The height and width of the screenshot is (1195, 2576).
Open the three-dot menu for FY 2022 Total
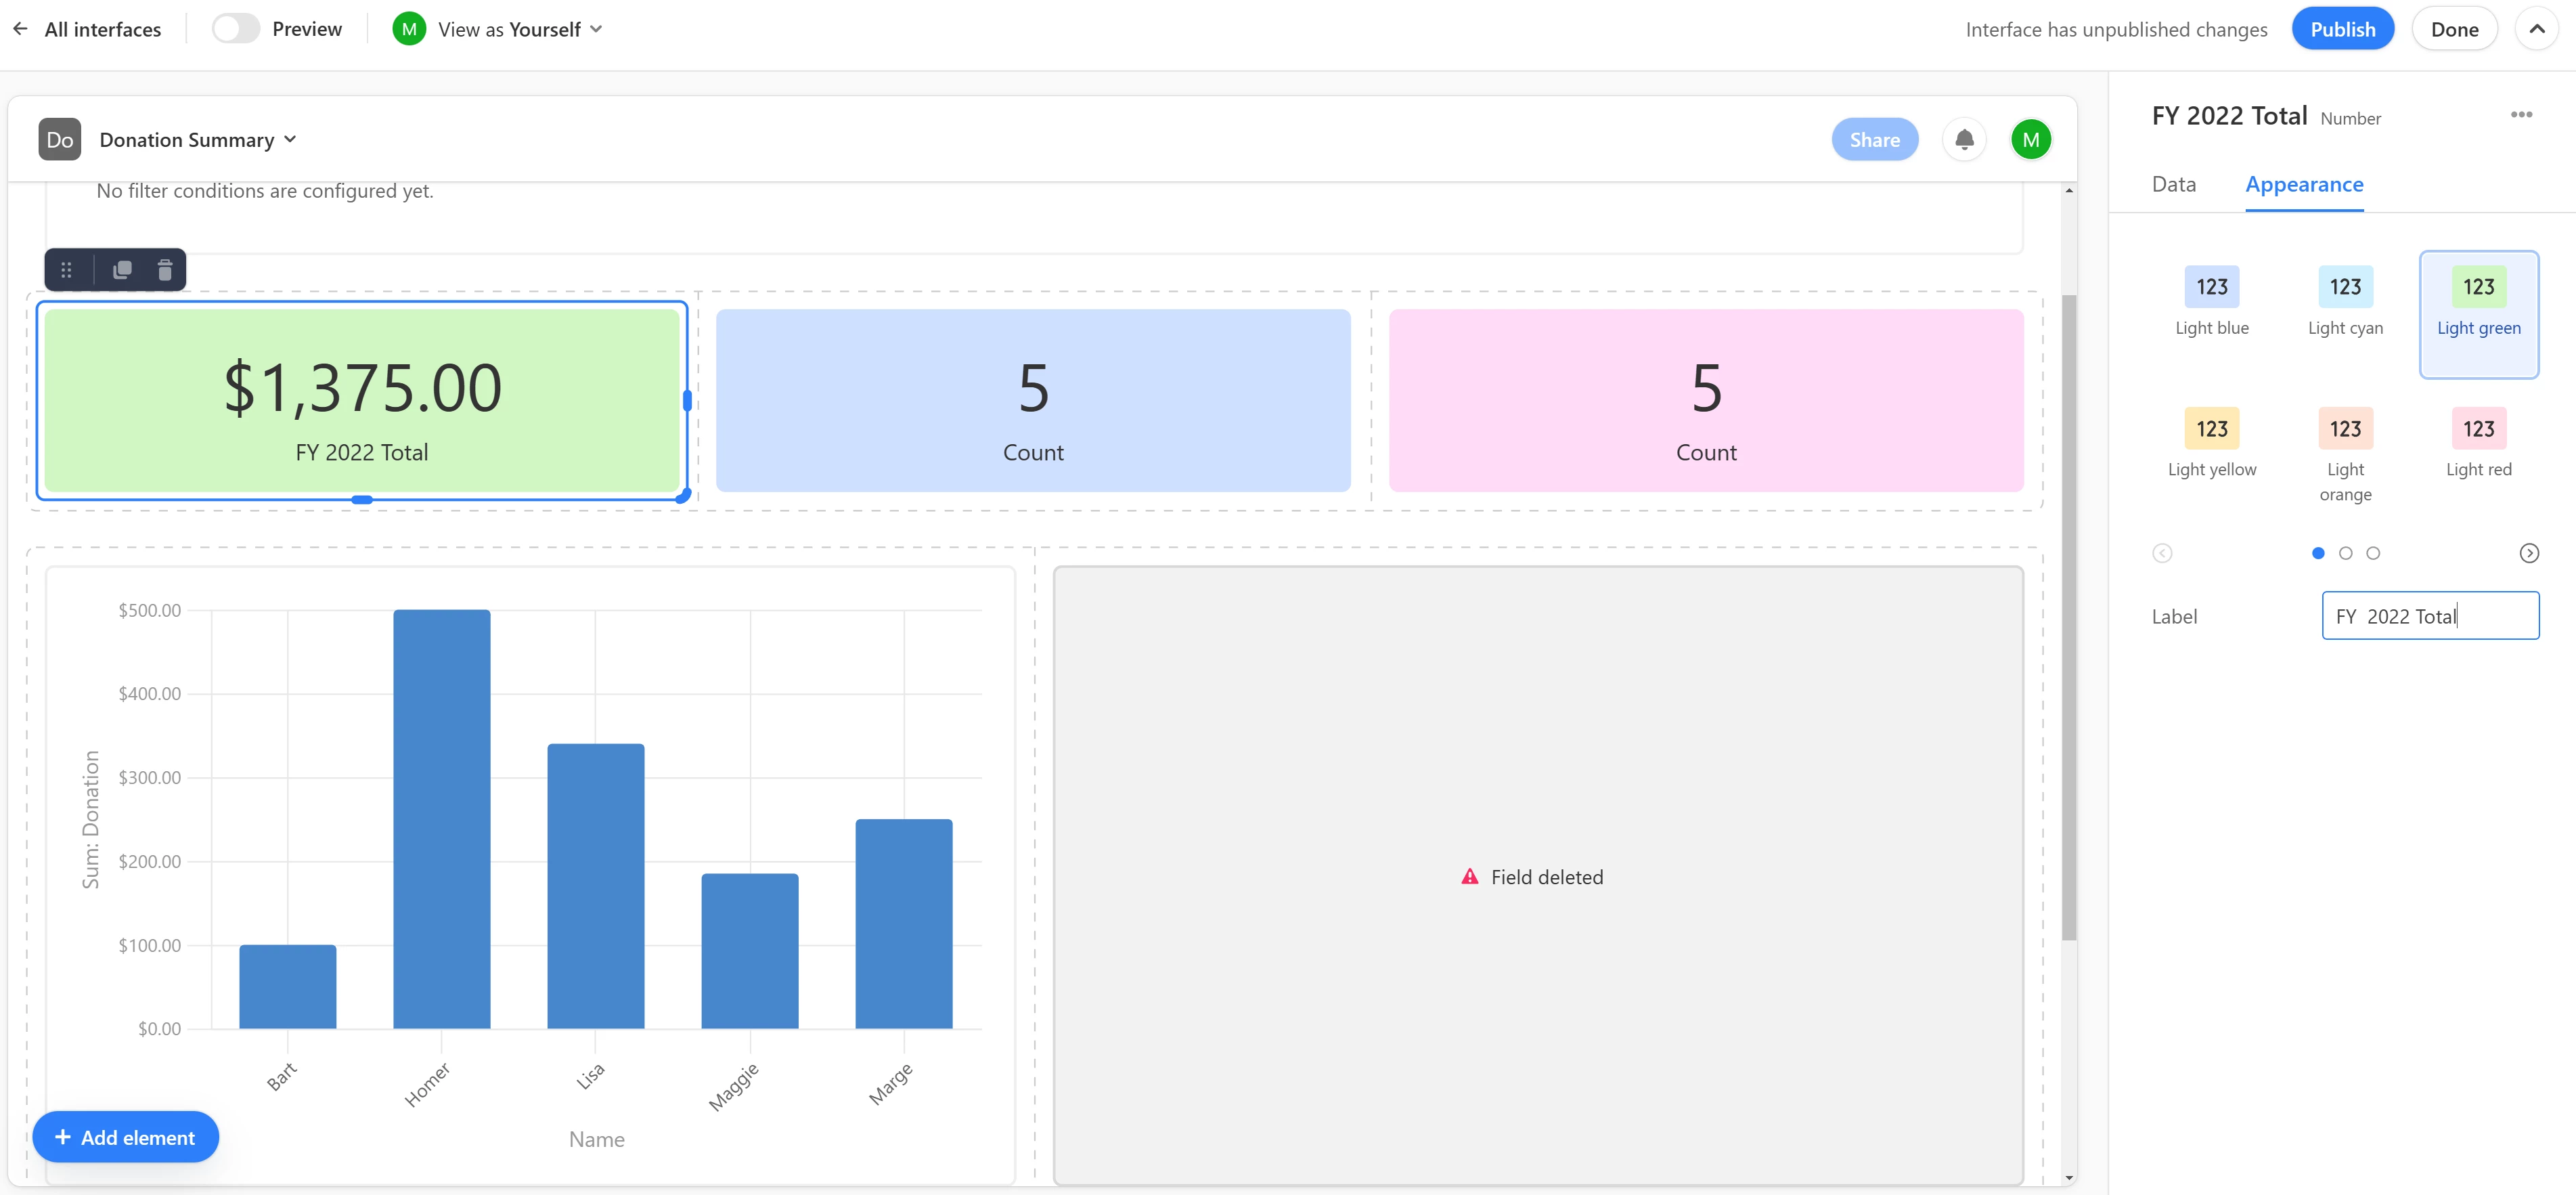pos(2521,115)
